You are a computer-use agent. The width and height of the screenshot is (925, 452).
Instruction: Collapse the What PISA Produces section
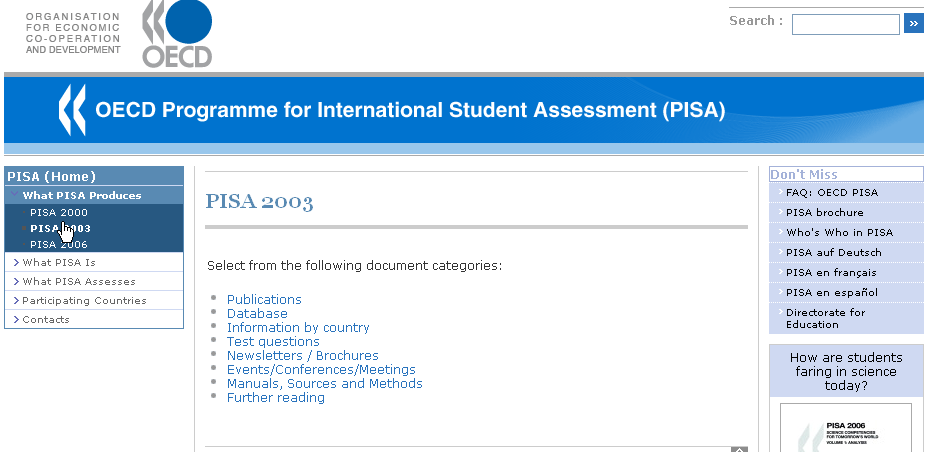click(x=82, y=195)
